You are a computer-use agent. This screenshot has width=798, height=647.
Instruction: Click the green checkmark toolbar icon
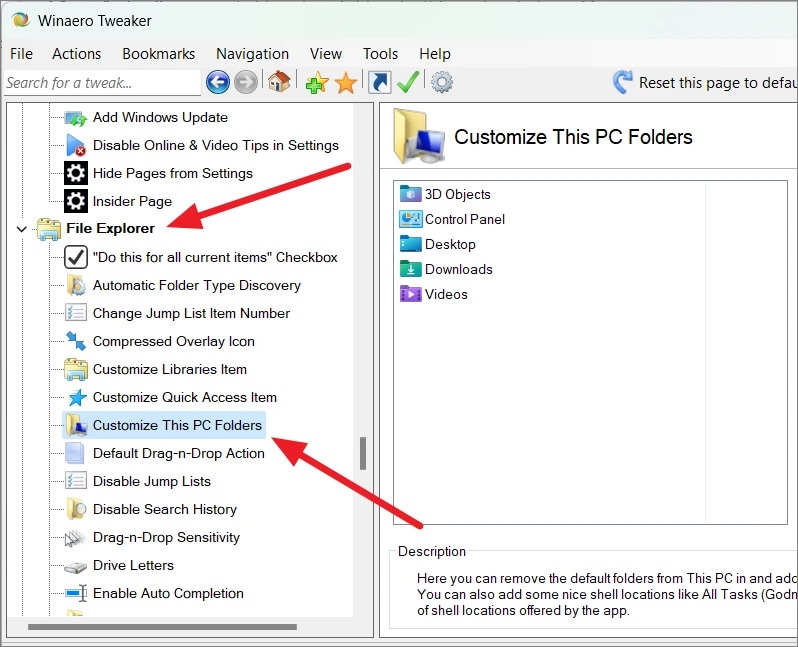tap(408, 82)
